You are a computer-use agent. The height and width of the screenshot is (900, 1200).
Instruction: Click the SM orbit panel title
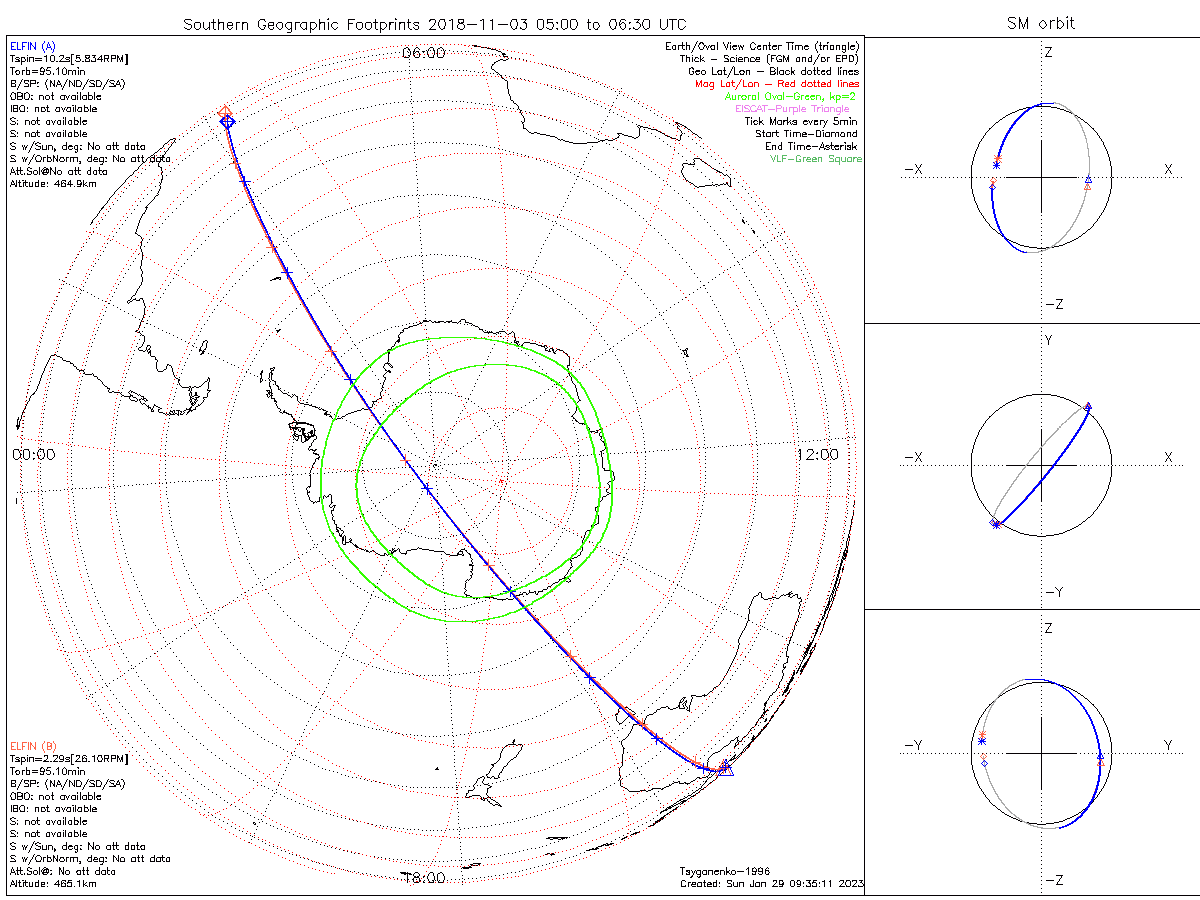pos(1041,23)
